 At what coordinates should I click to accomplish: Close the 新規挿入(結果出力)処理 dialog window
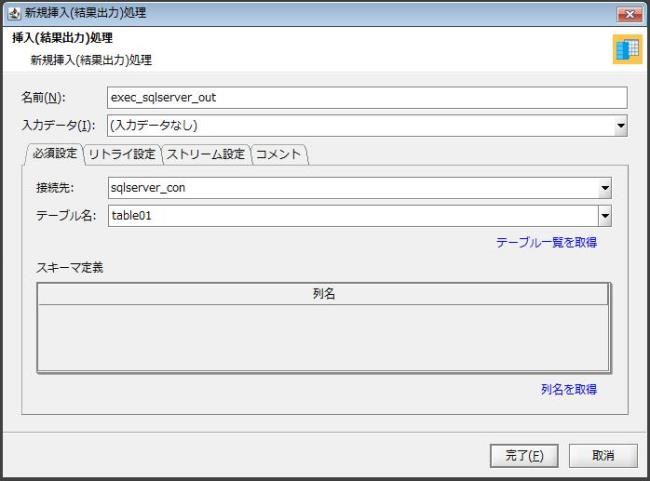pos(630,12)
